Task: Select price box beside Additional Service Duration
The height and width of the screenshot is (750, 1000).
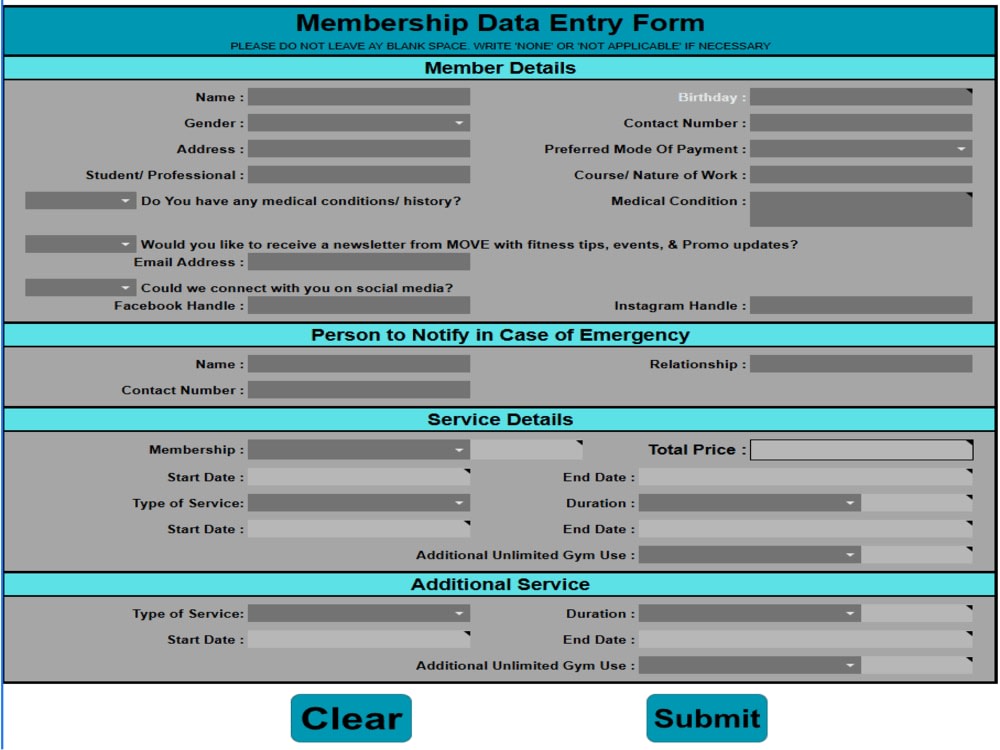Action: (917, 614)
